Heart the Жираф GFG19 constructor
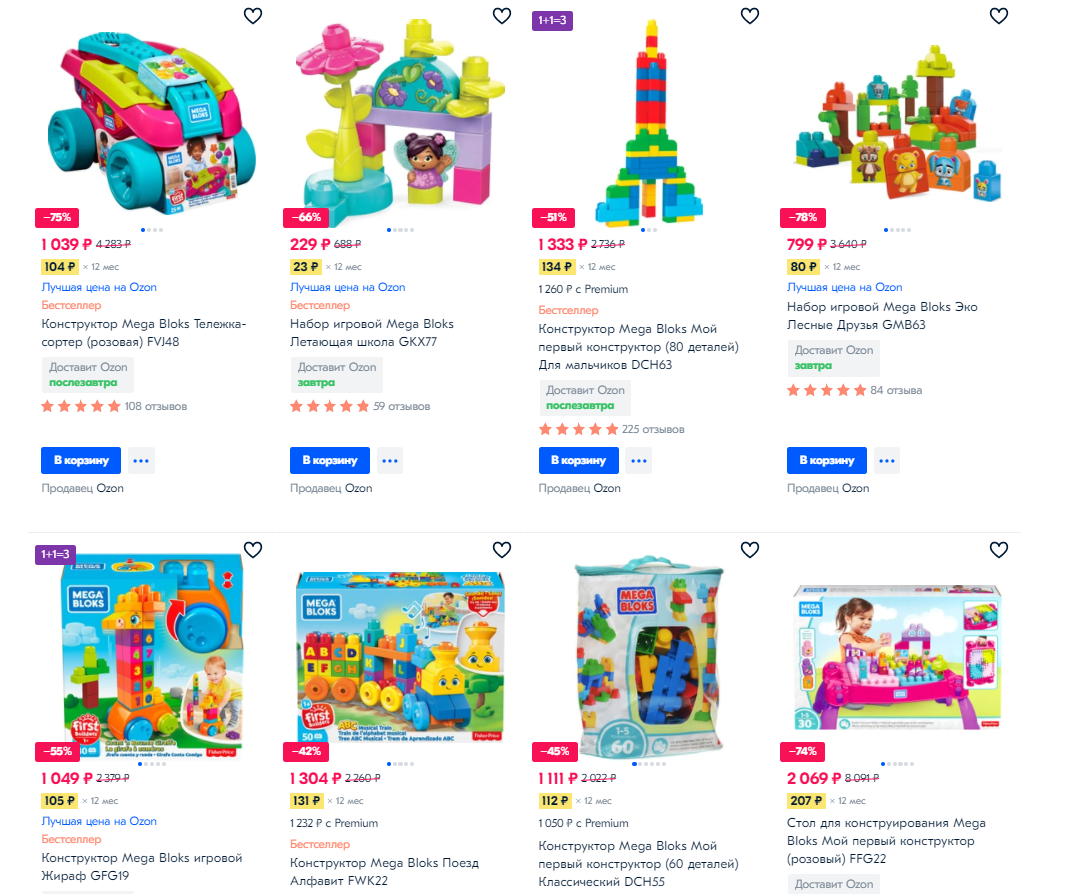Screen dimensions: 1084x894 coord(253,550)
